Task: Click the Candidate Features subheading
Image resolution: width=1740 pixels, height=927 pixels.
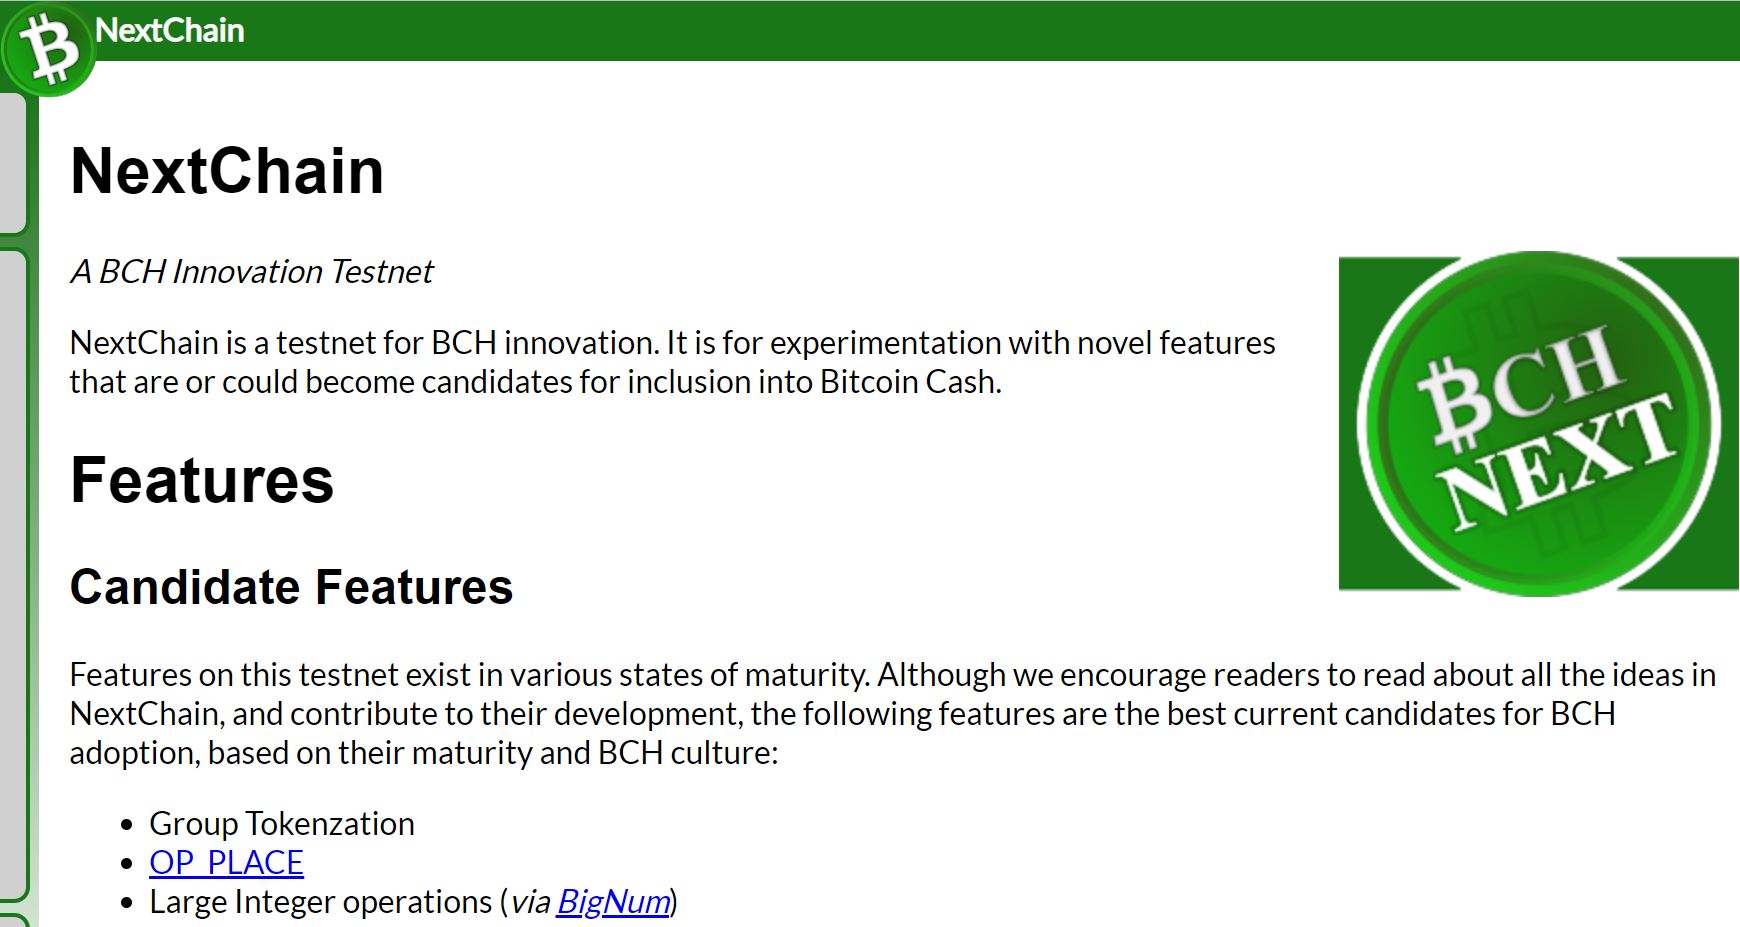Action: 291,587
